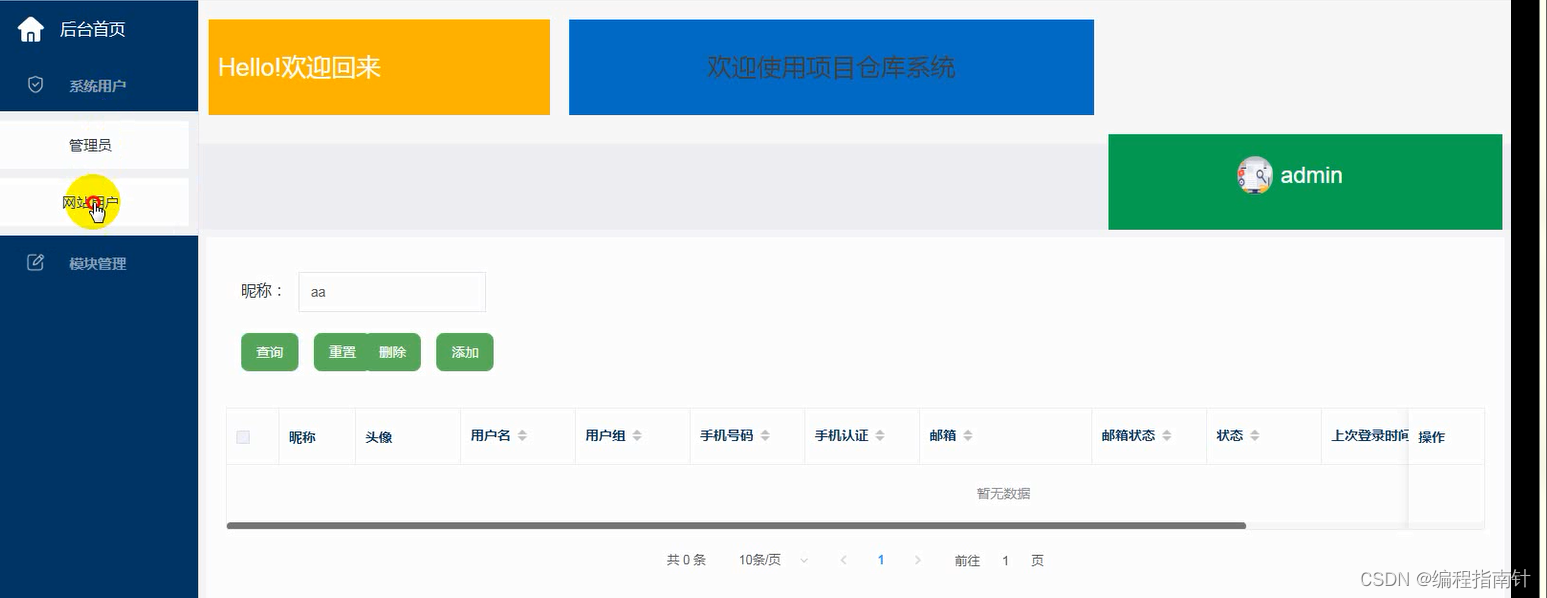Click the 昵称 search input field
This screenshot has height=598, width=1547.
tap(392, 292)
